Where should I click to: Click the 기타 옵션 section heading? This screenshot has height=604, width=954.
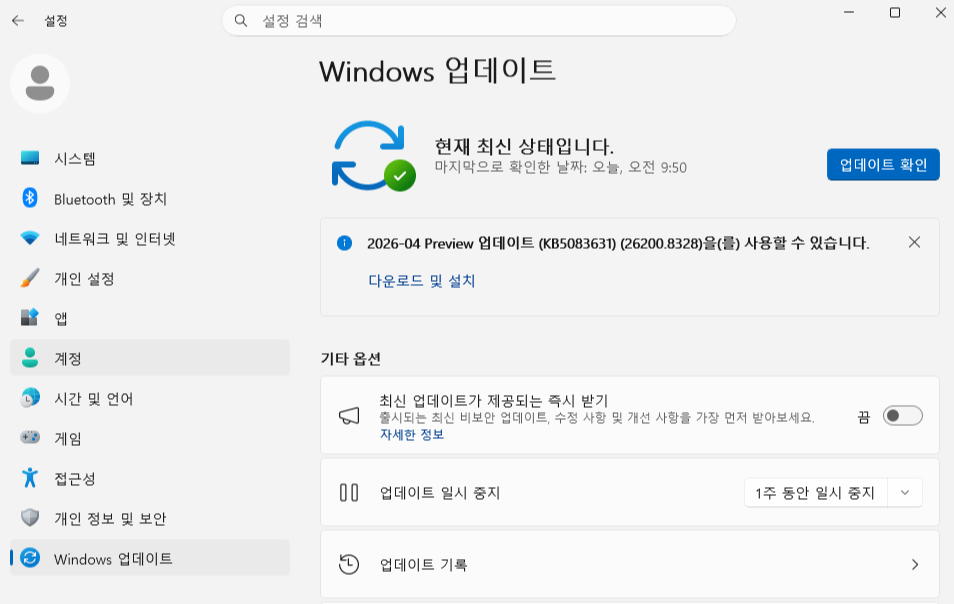[350, 358]
